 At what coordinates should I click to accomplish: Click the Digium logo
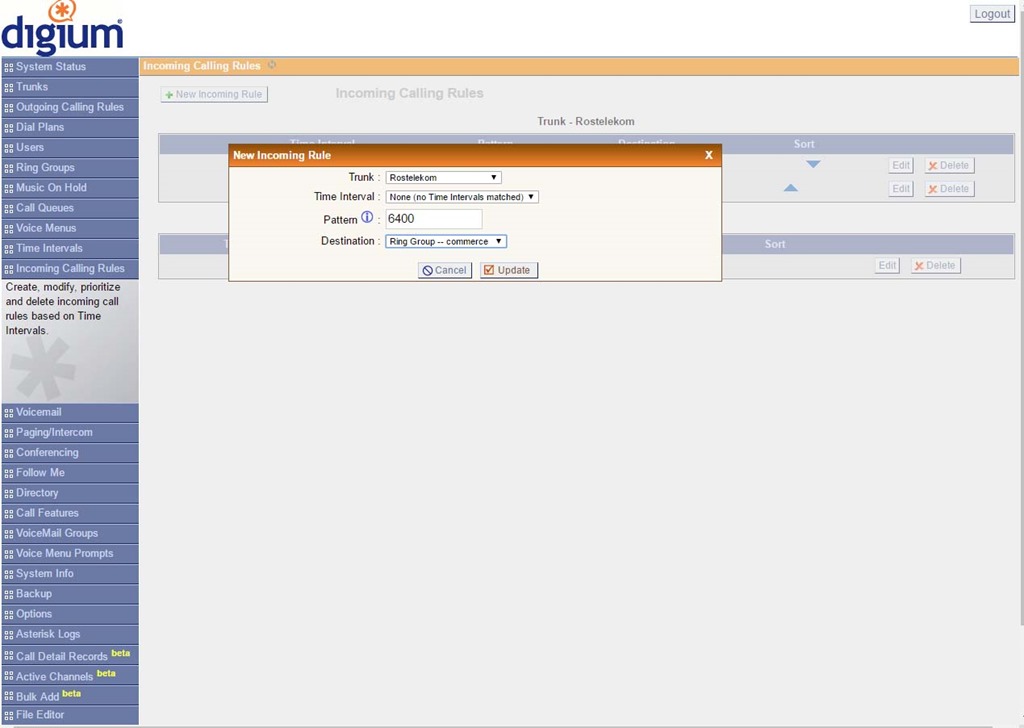[62, 27]
